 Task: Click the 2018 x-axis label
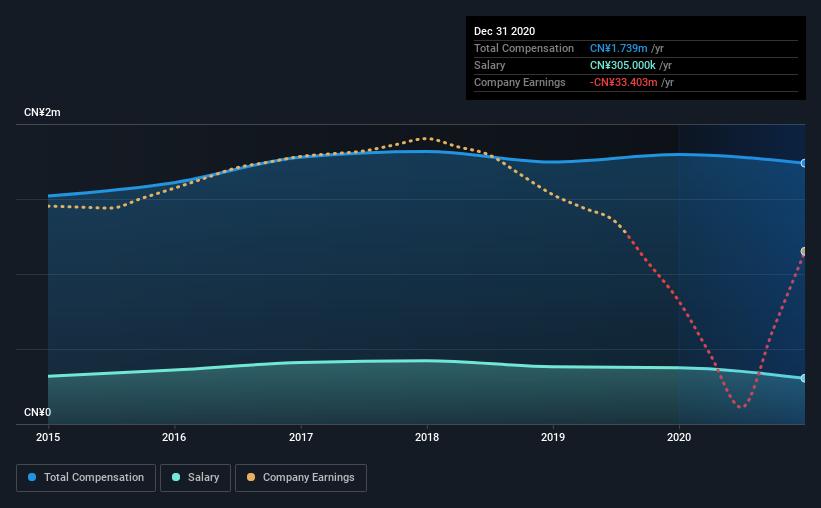(427, 437)
